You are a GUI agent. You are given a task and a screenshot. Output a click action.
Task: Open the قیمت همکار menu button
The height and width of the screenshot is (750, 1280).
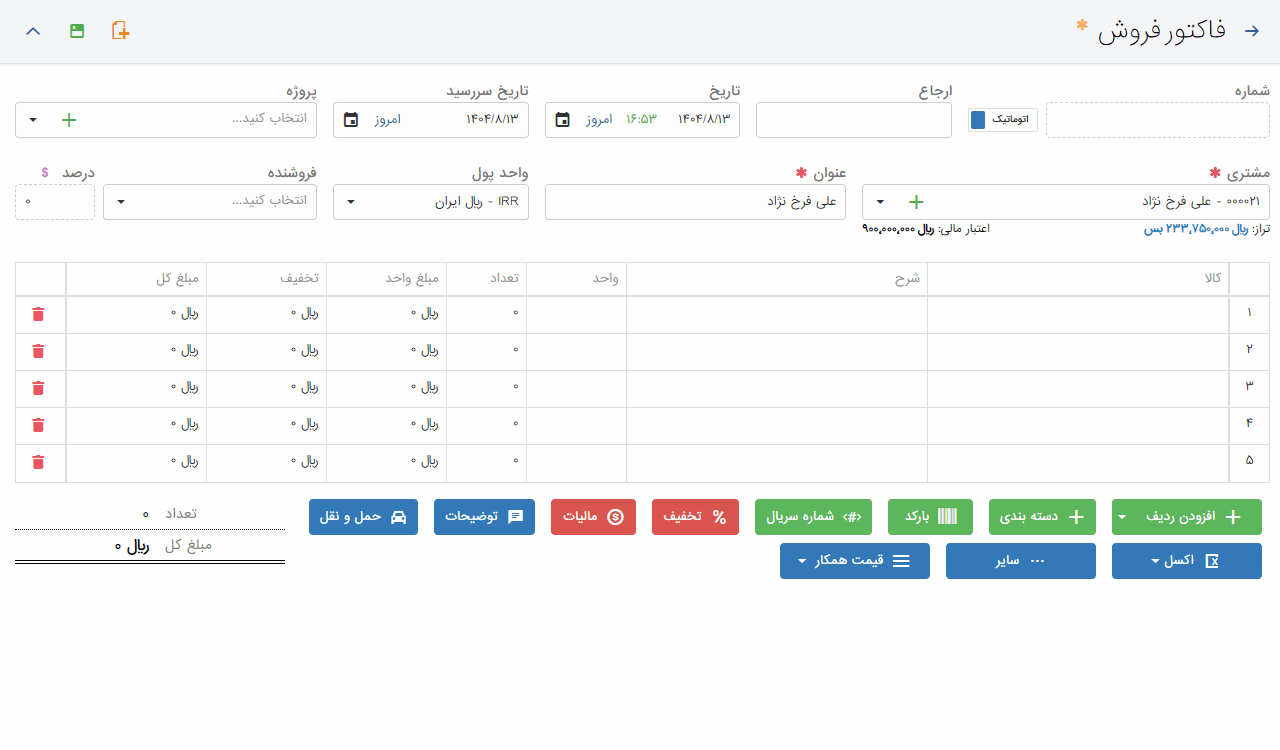point(854,561)
